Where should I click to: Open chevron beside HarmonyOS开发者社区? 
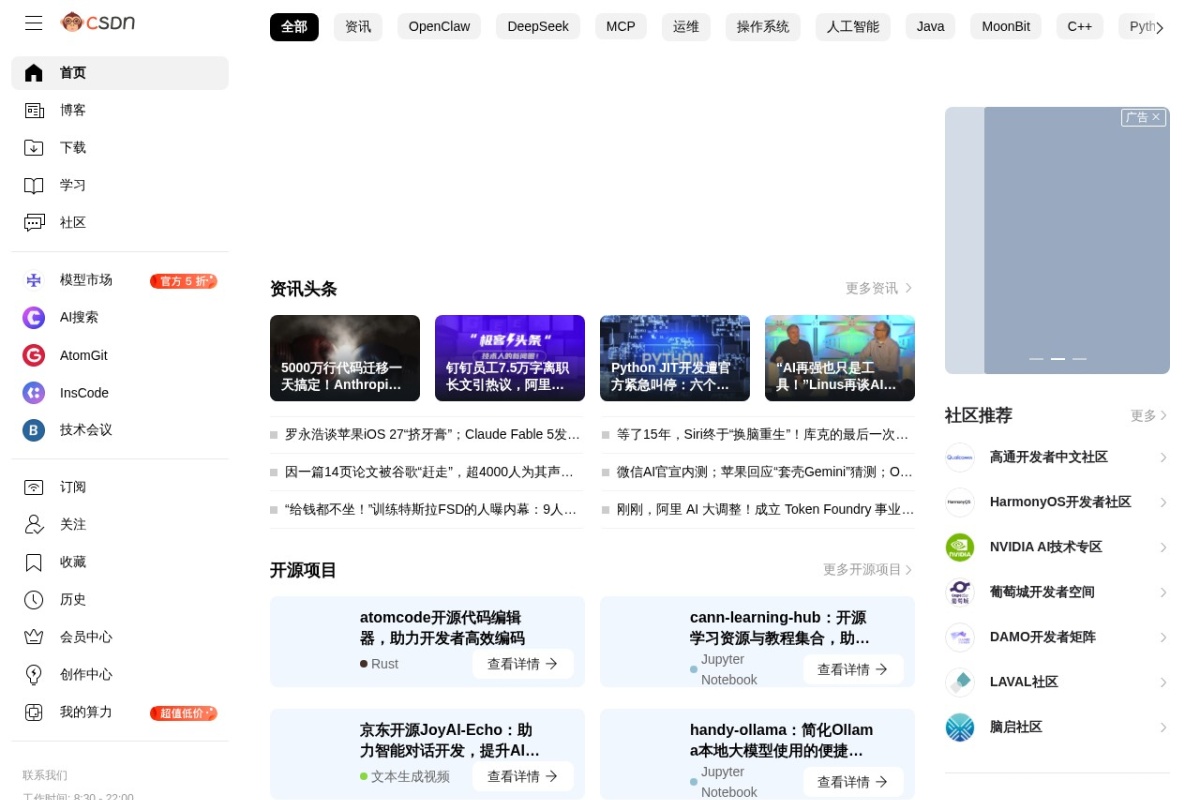coord(1163,502)
